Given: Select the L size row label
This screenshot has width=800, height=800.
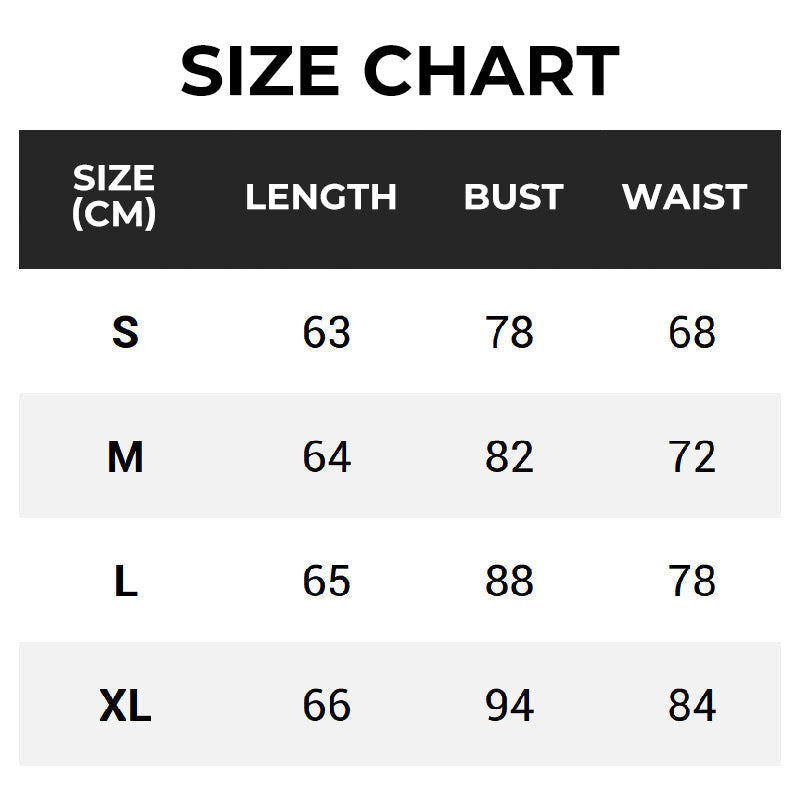Looking at the screenshot, I should [x=125, y=581].
